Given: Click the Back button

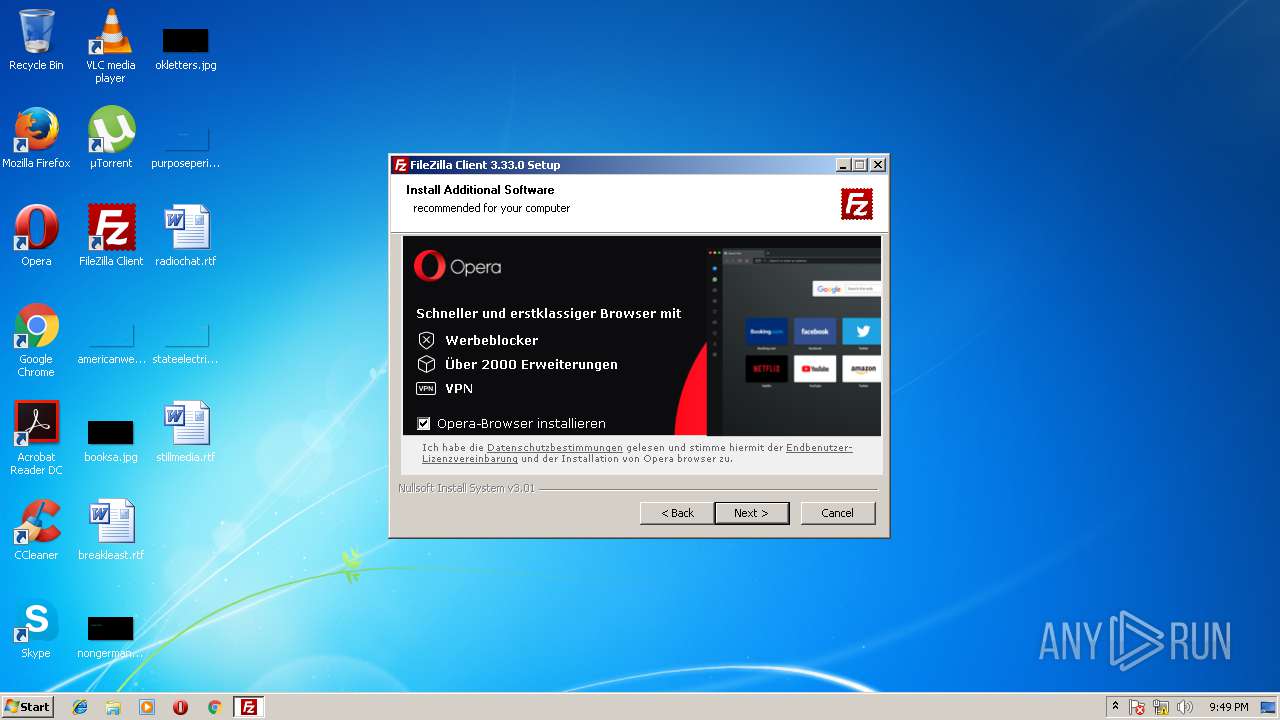Looking at the screenshot, I should (x=677, y=513).
